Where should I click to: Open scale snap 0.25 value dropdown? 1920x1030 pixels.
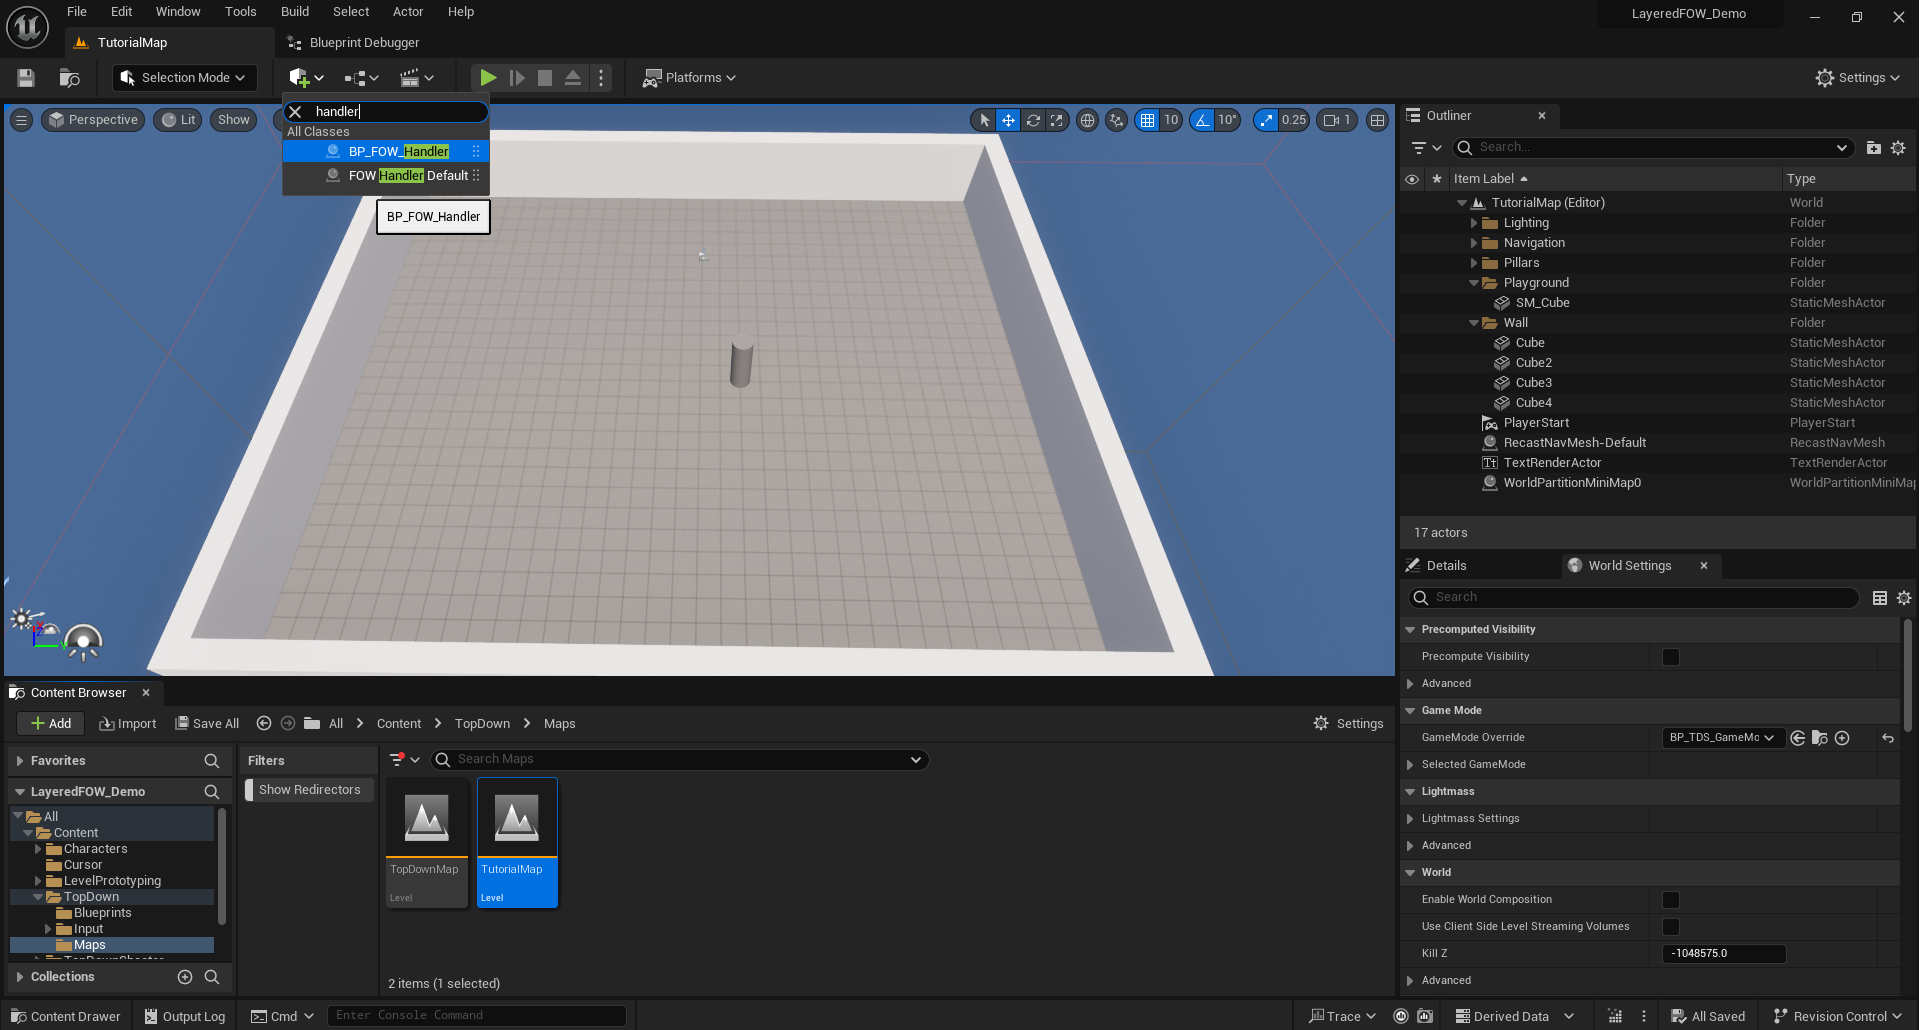pos(1294,120)
